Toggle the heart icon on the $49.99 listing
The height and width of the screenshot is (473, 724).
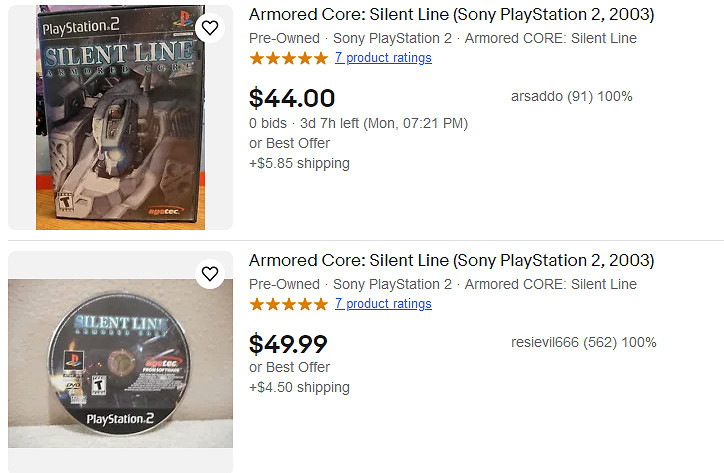[x=209, y=274]
